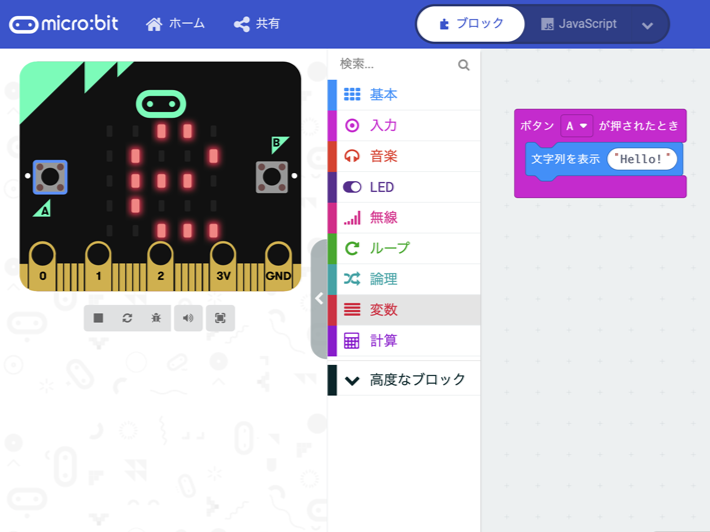Expand 高度なブロック advanced section

404,380
